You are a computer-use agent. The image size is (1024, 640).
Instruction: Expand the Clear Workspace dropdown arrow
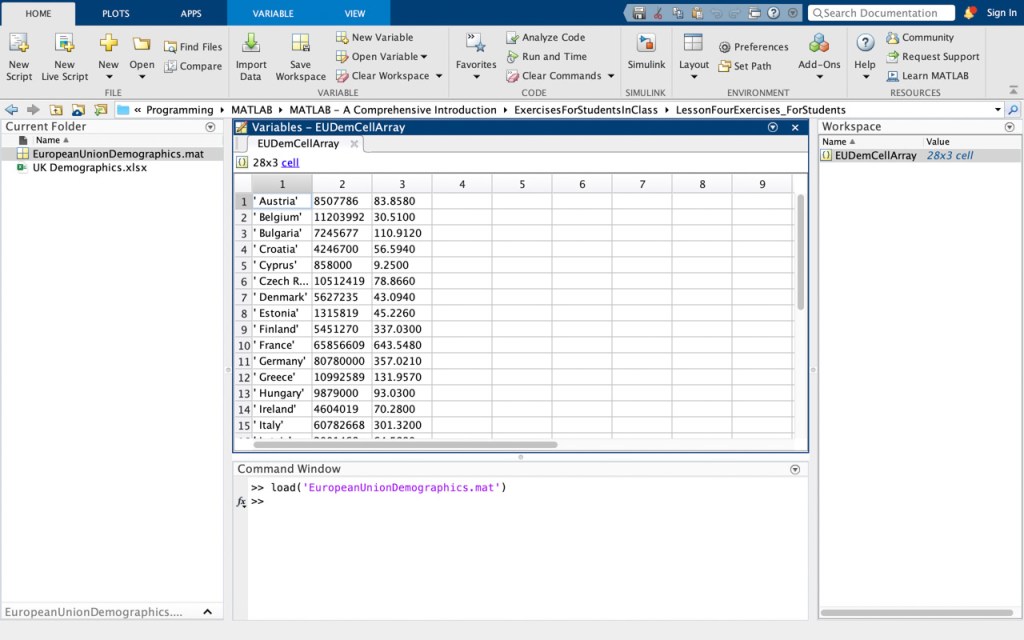(439, 76)
